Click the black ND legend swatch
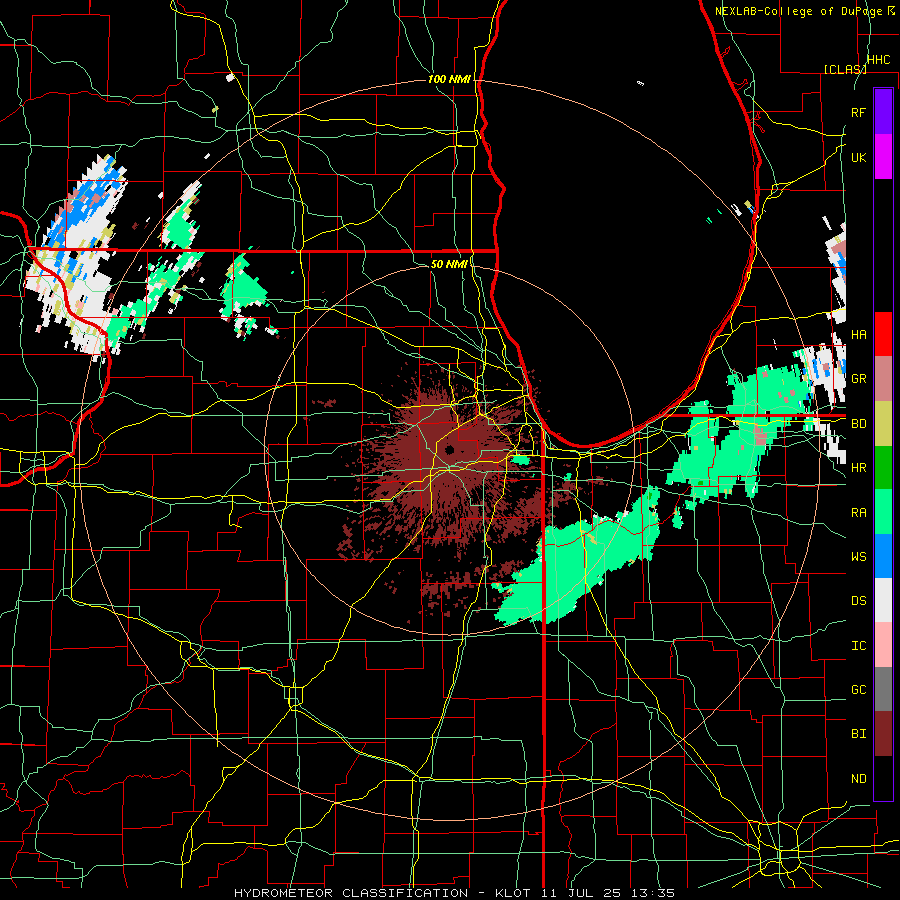900x900 pixels. point(883,778)
